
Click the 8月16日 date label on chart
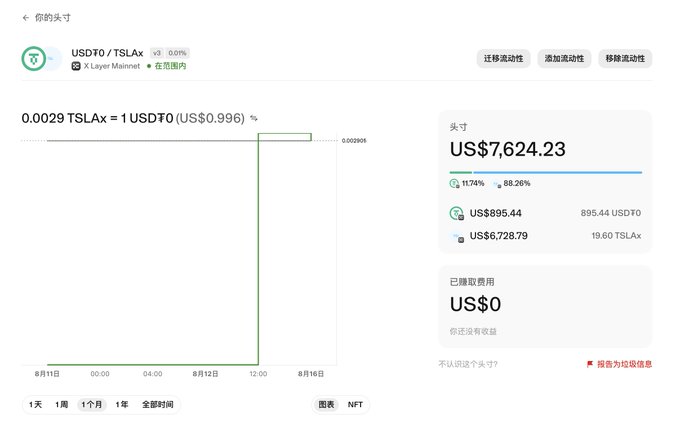pos(311,374)
